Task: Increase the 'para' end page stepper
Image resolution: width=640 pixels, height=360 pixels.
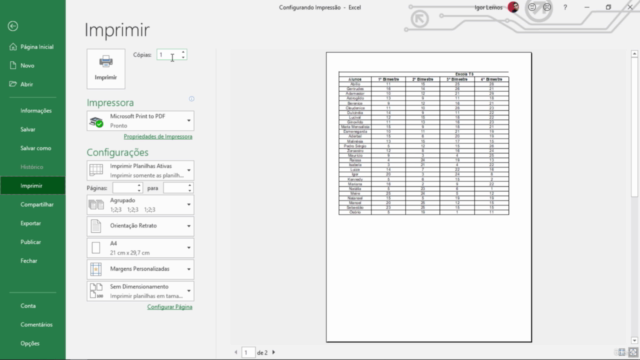Action: tap(190, 185)
